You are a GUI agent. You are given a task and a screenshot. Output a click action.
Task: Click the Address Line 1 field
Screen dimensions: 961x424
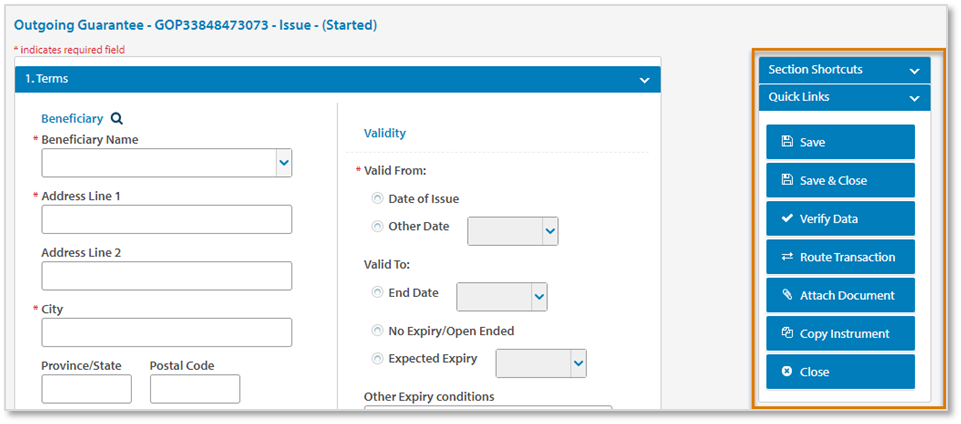166,219
